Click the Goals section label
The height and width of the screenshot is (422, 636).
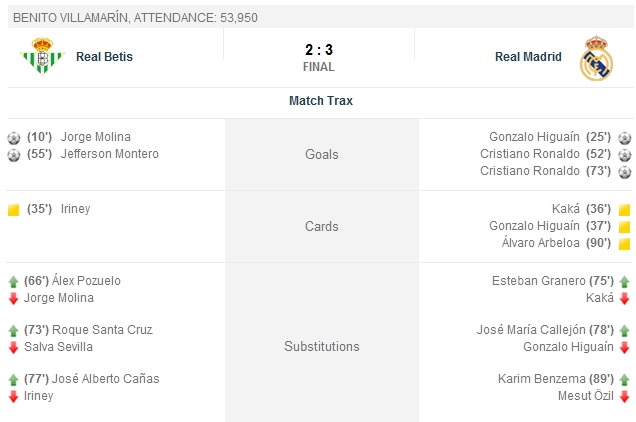[x=321, y=155]
